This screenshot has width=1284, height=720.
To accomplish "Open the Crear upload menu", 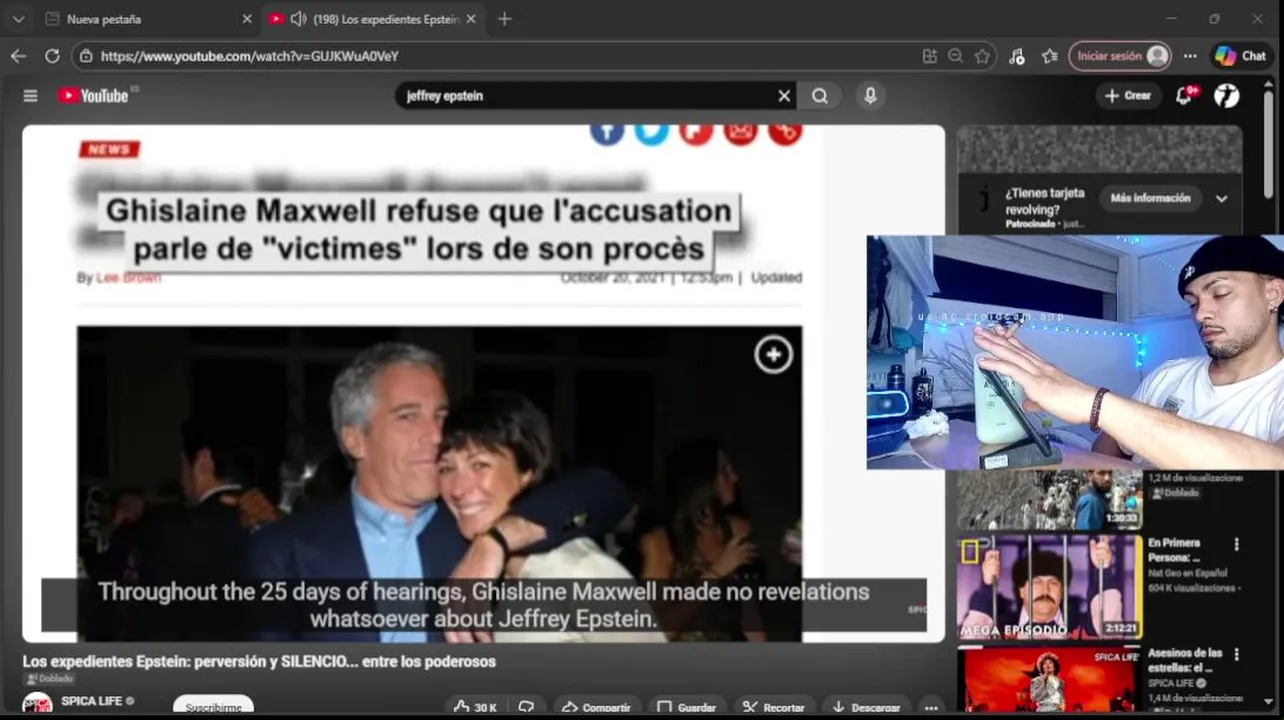I will coord(1128,96).
